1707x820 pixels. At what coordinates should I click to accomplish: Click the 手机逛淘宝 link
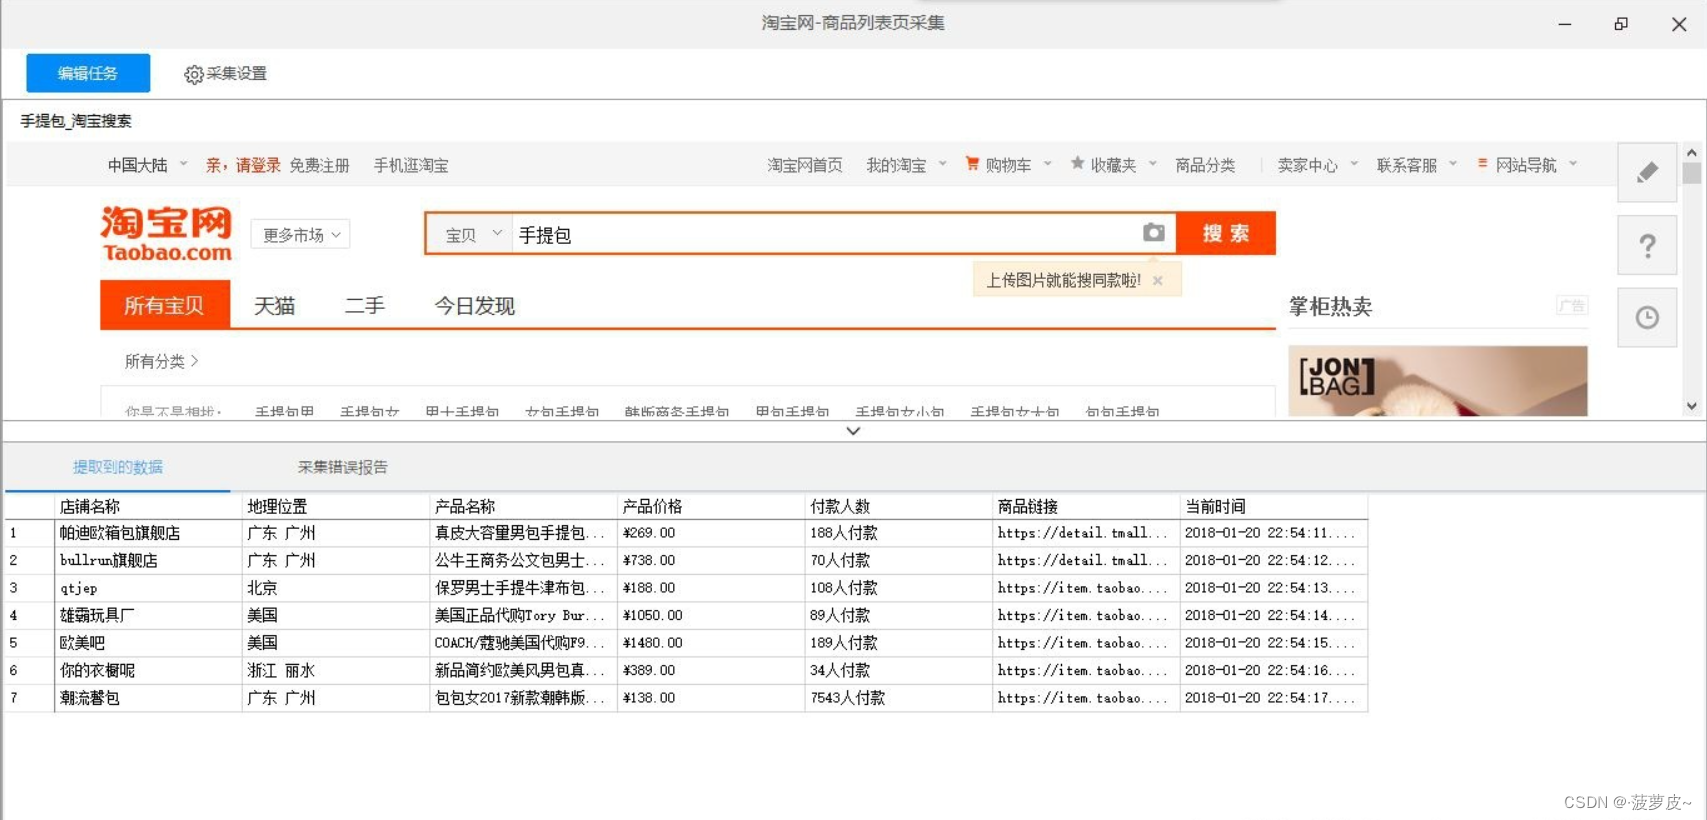click(411, 165)
